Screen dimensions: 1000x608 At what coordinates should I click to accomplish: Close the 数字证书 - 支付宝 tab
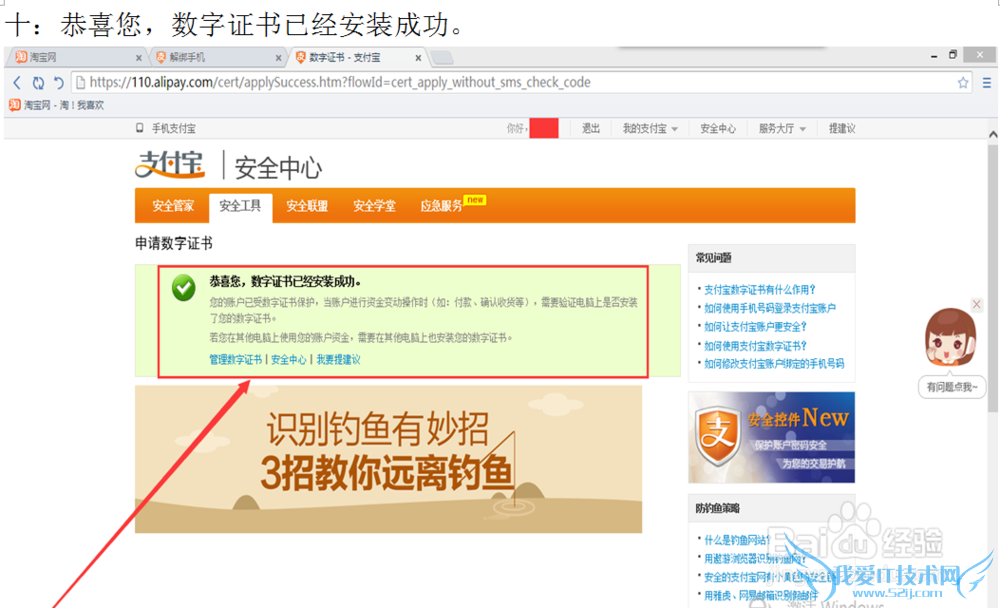point(418,58)
